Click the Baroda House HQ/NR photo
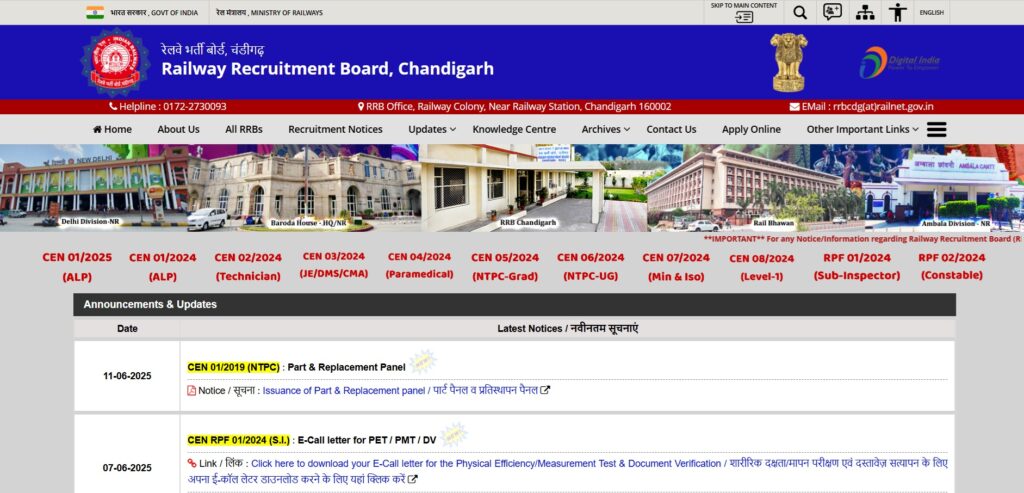Image resolution: width=1024 pixels, height=493 pixels. point(304,188)
